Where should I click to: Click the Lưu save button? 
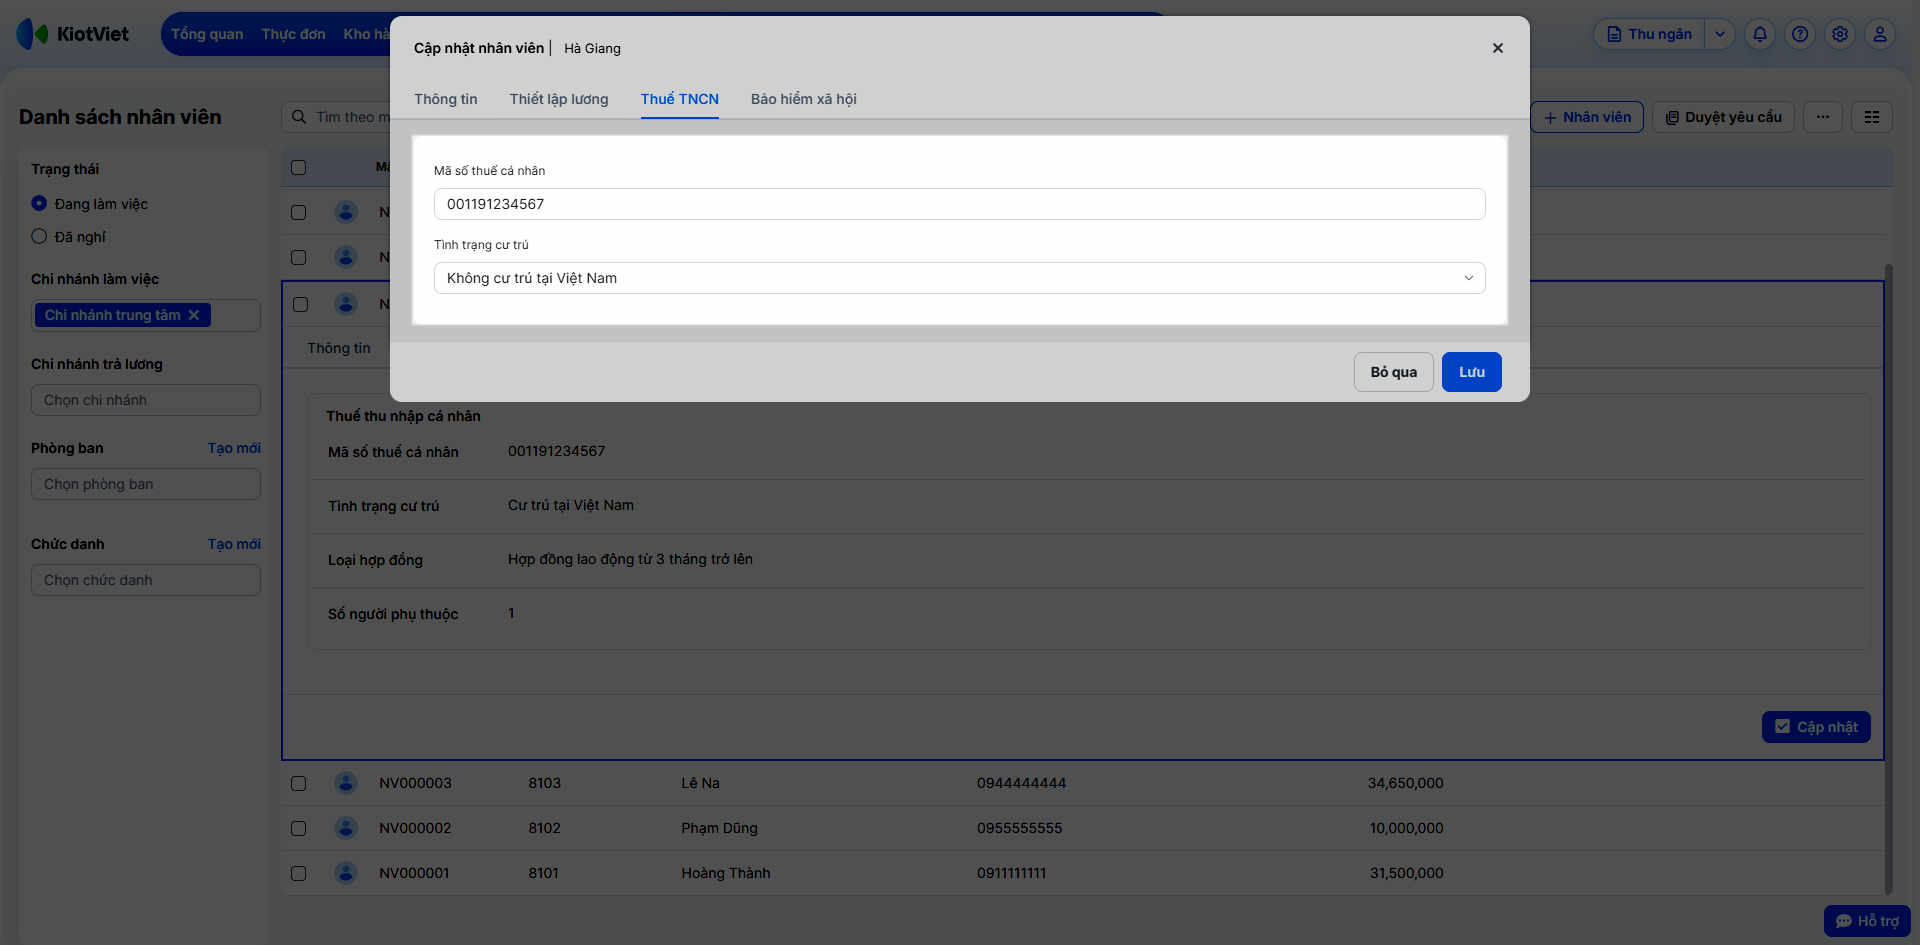(x=1472, y=372)
